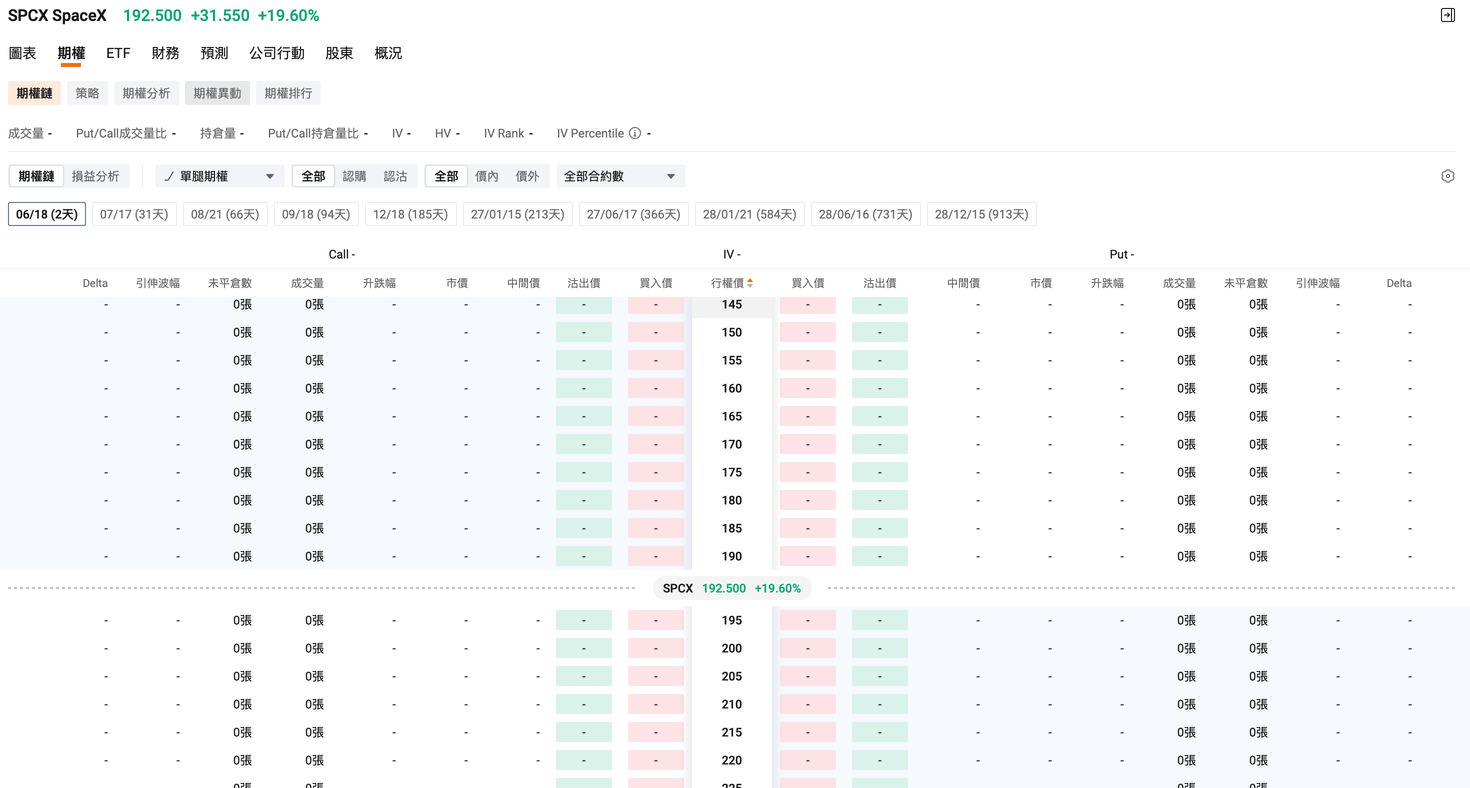The width and height of the screenshot is (1470, 788).
Task: Click strike price 145
Action: (732, 304)
